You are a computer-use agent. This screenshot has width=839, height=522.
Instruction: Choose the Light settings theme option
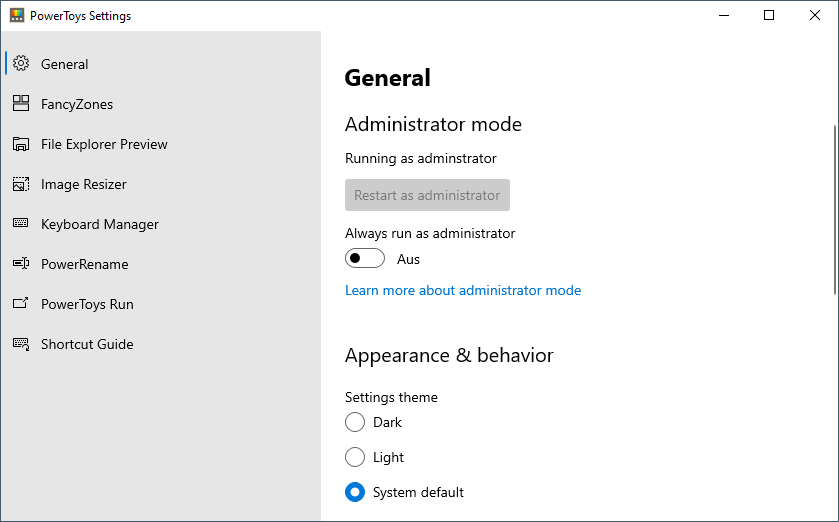[355, 457]
